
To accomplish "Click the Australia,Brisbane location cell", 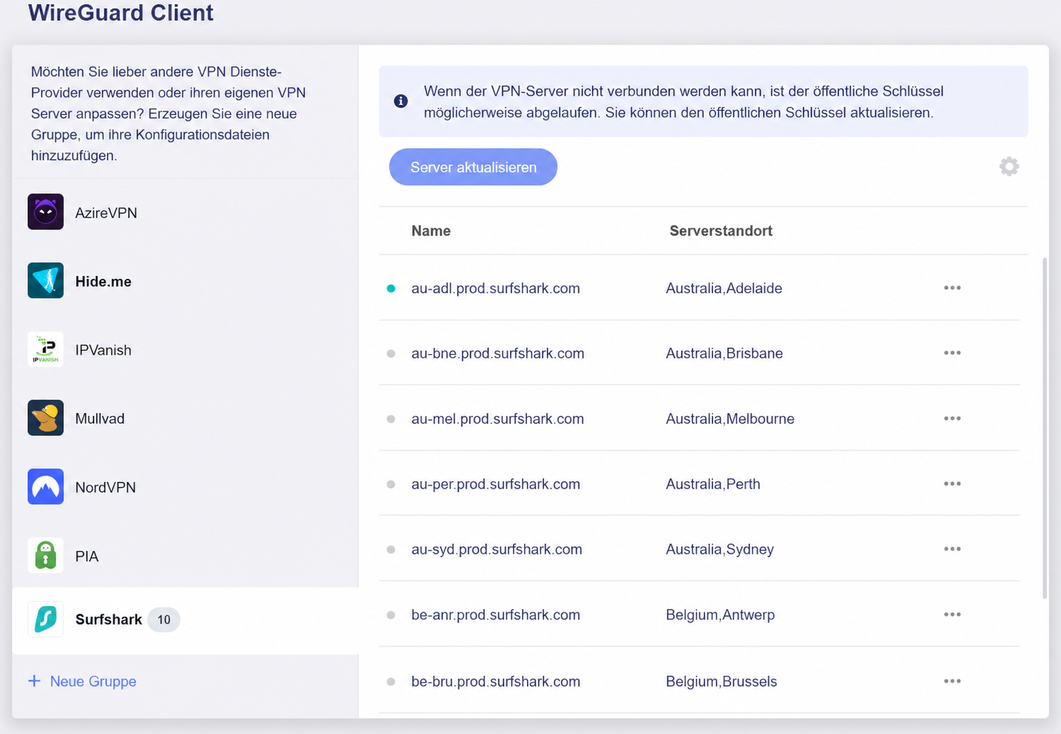I will (x=724, y=353).
